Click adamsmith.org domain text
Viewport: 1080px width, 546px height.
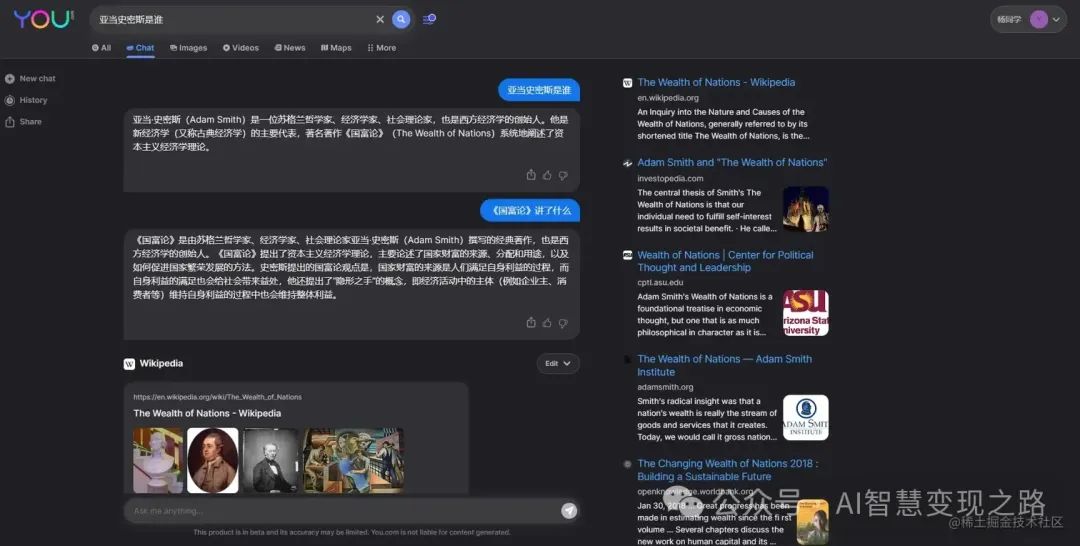pos(665,387)
